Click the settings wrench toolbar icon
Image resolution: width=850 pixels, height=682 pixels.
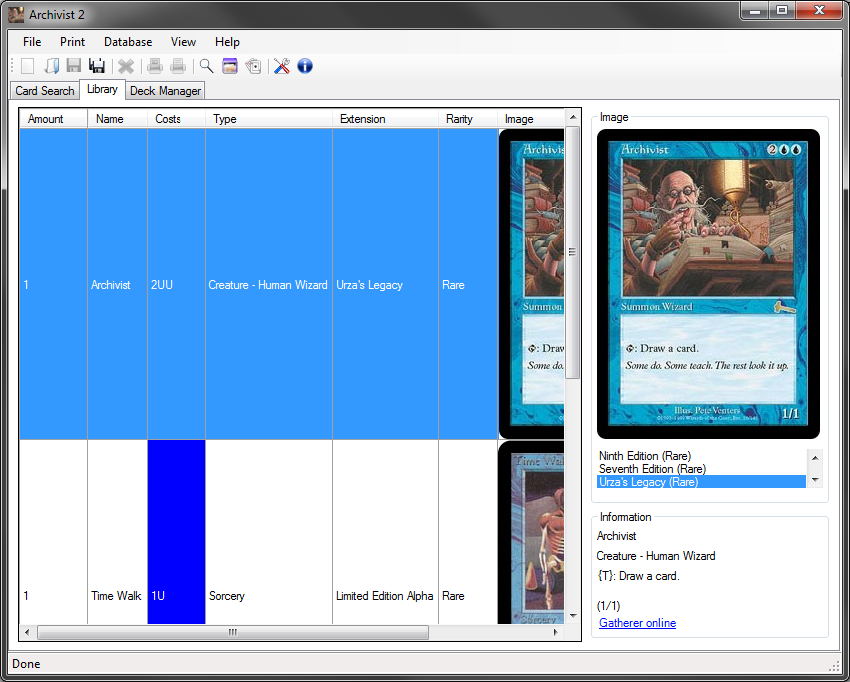click(x=281, y=66)
